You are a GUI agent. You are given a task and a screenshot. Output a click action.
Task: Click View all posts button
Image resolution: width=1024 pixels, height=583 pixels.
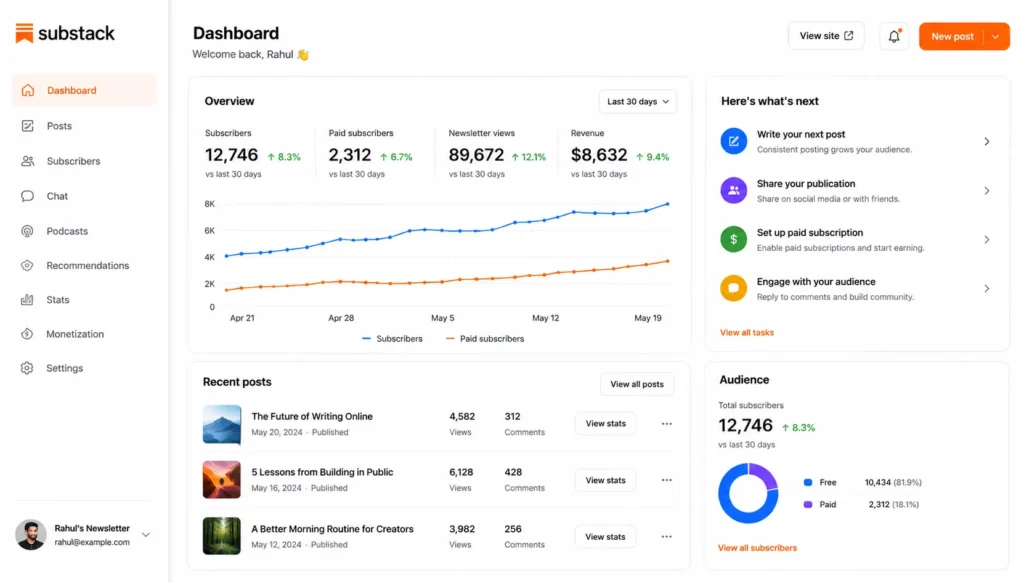tap(637, 384)
